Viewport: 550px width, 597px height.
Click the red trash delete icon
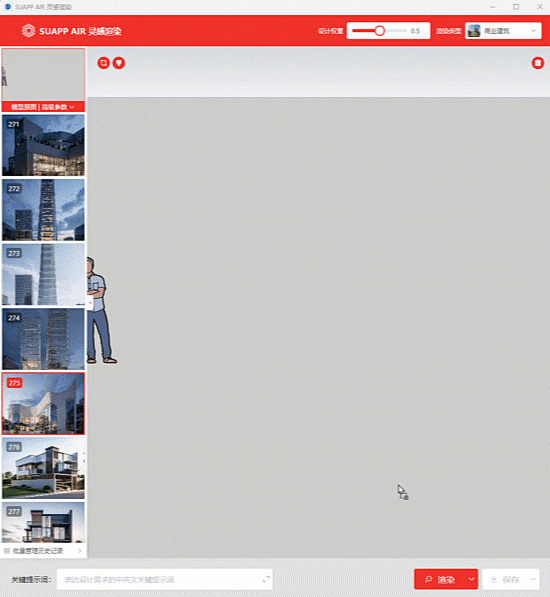537,63
